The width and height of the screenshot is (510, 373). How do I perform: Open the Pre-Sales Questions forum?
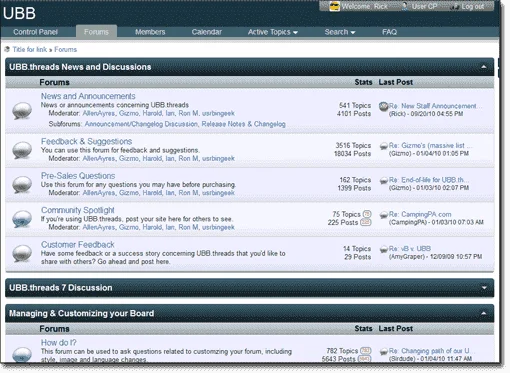click(x=78, y=176)
